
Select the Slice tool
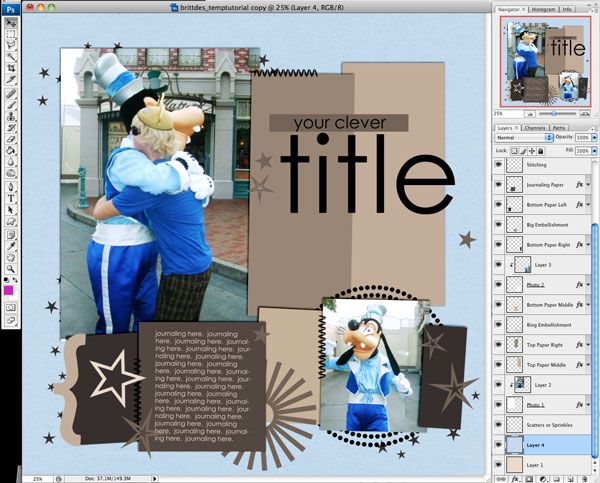click(x=11, y=80)
